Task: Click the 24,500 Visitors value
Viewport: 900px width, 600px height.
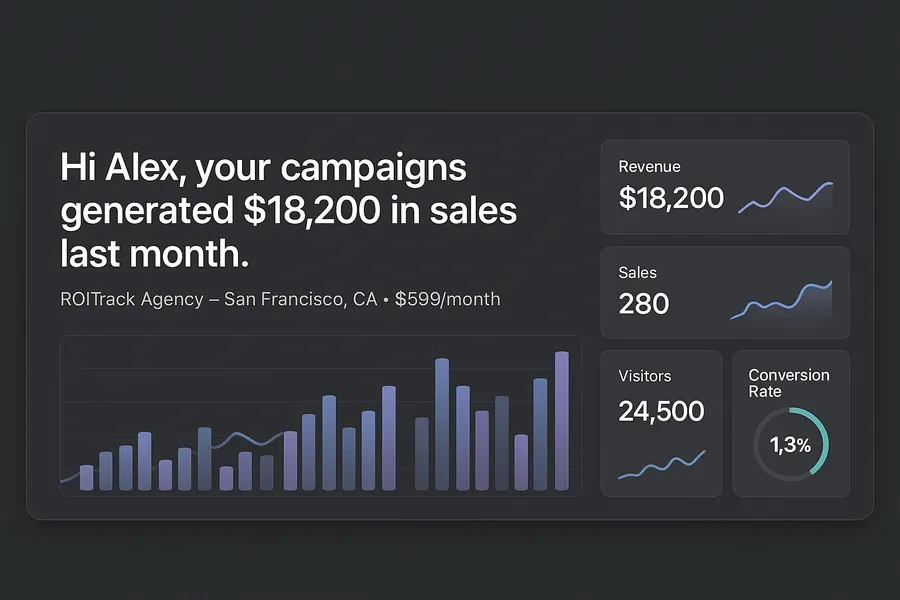Action: pyautogui.click(x=661, y=411)
